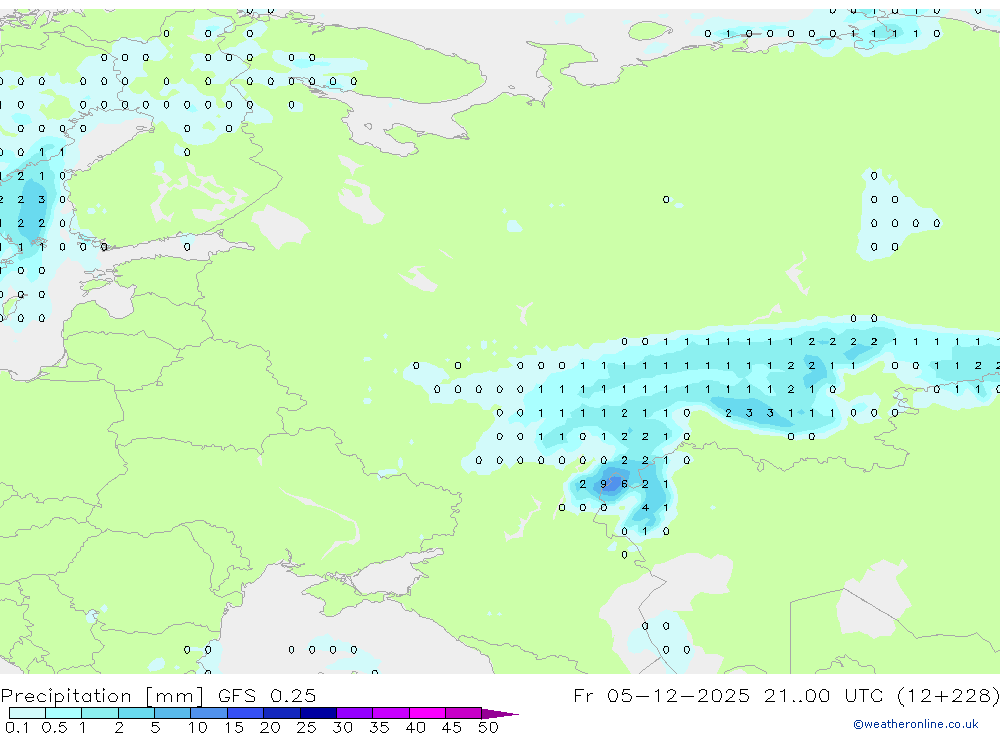Image resolution: width=1000 pixels, height=733 pixels.
Task: Click the '45' legend scale label
Action: coord(452,727)
